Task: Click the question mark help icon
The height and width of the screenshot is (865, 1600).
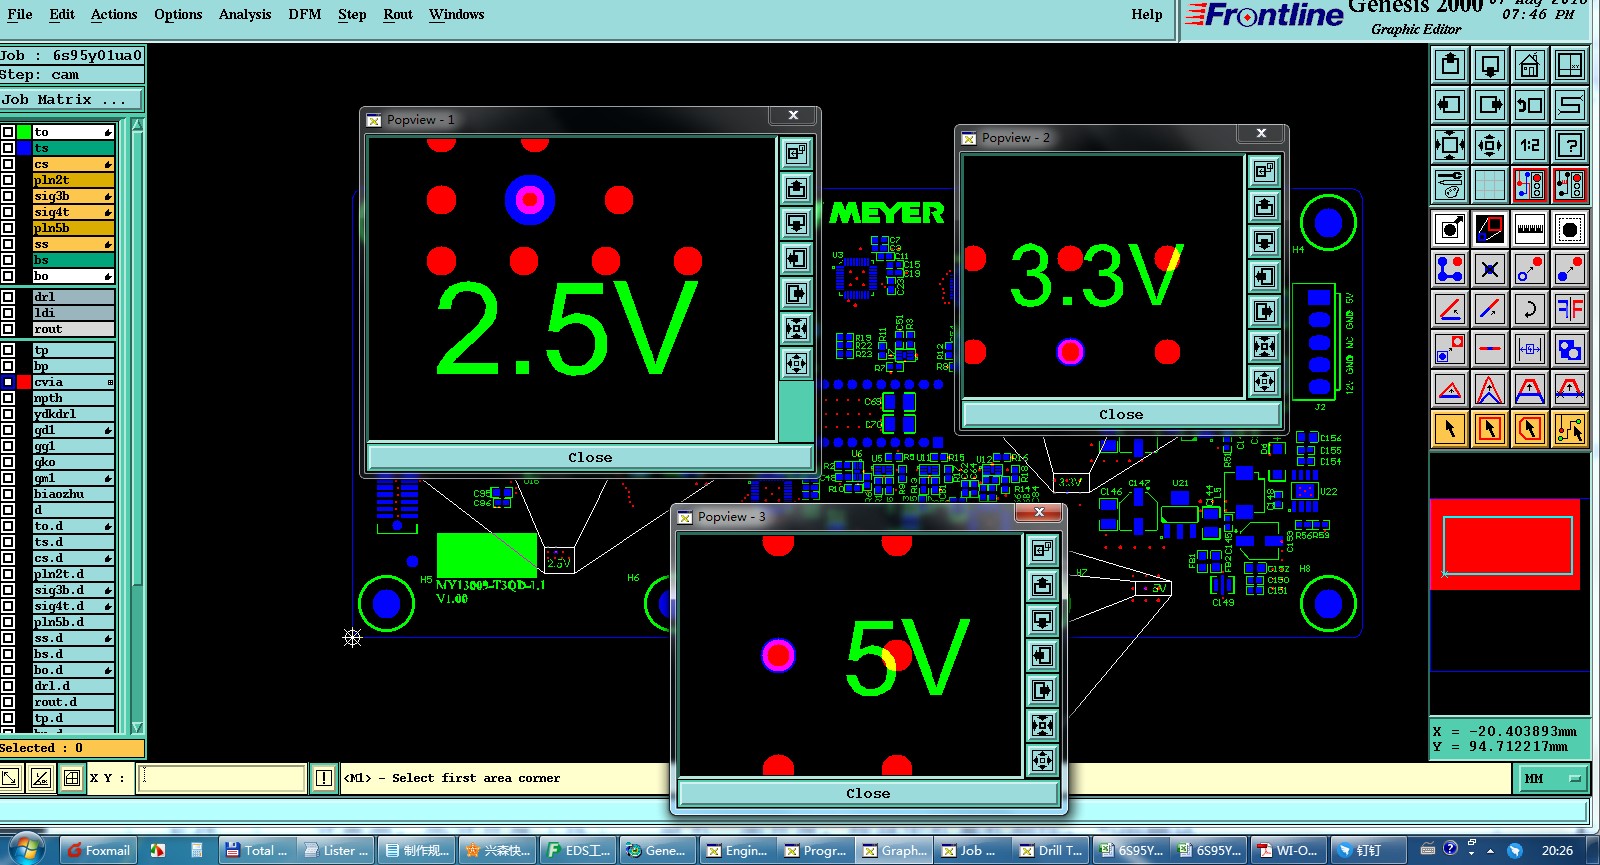Action: click(x=1570, y=145)
